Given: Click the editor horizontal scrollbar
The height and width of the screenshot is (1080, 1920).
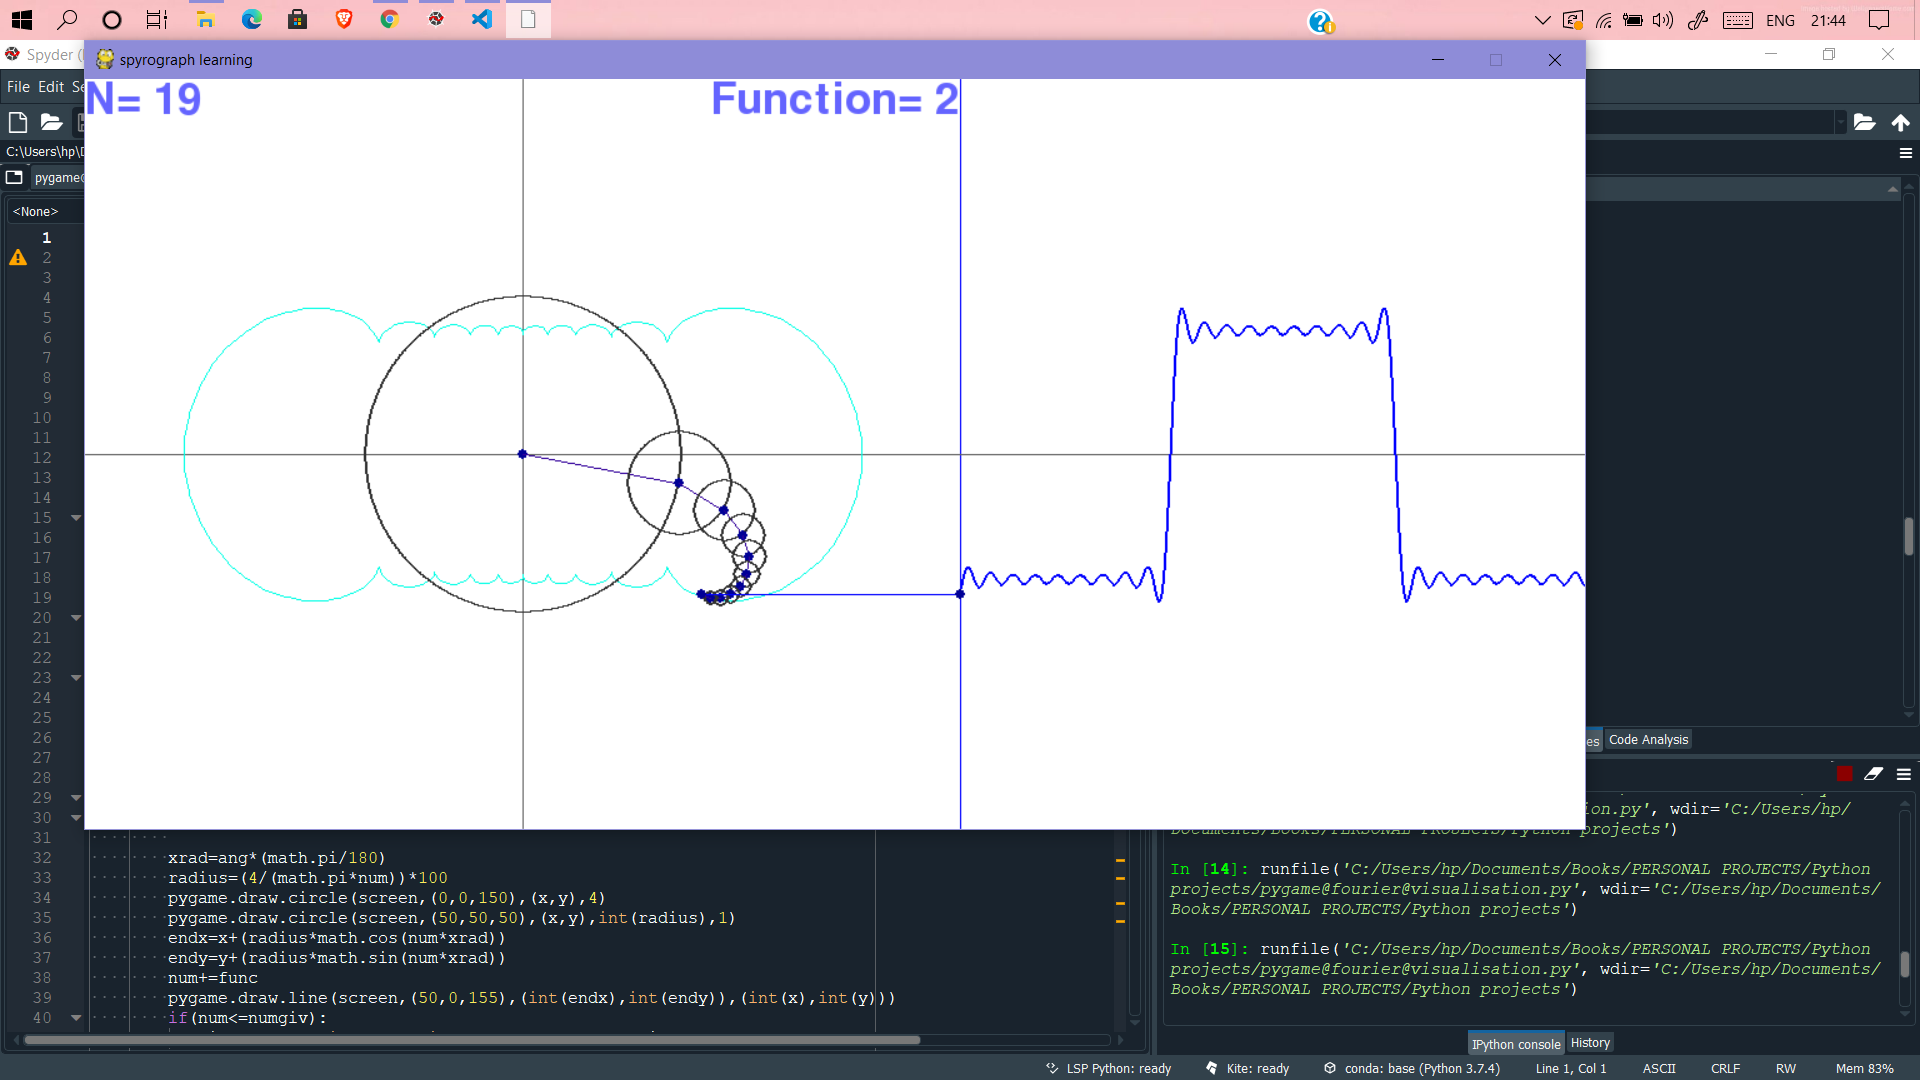Looking at the screenshot, I should click(x=470, y=1040).
